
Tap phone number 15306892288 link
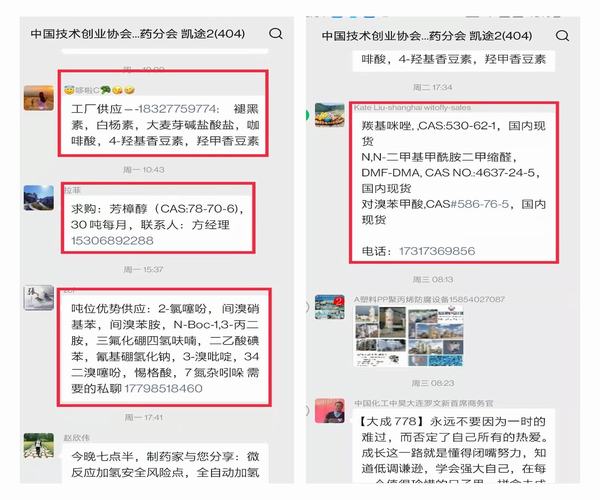pos(112,241)
